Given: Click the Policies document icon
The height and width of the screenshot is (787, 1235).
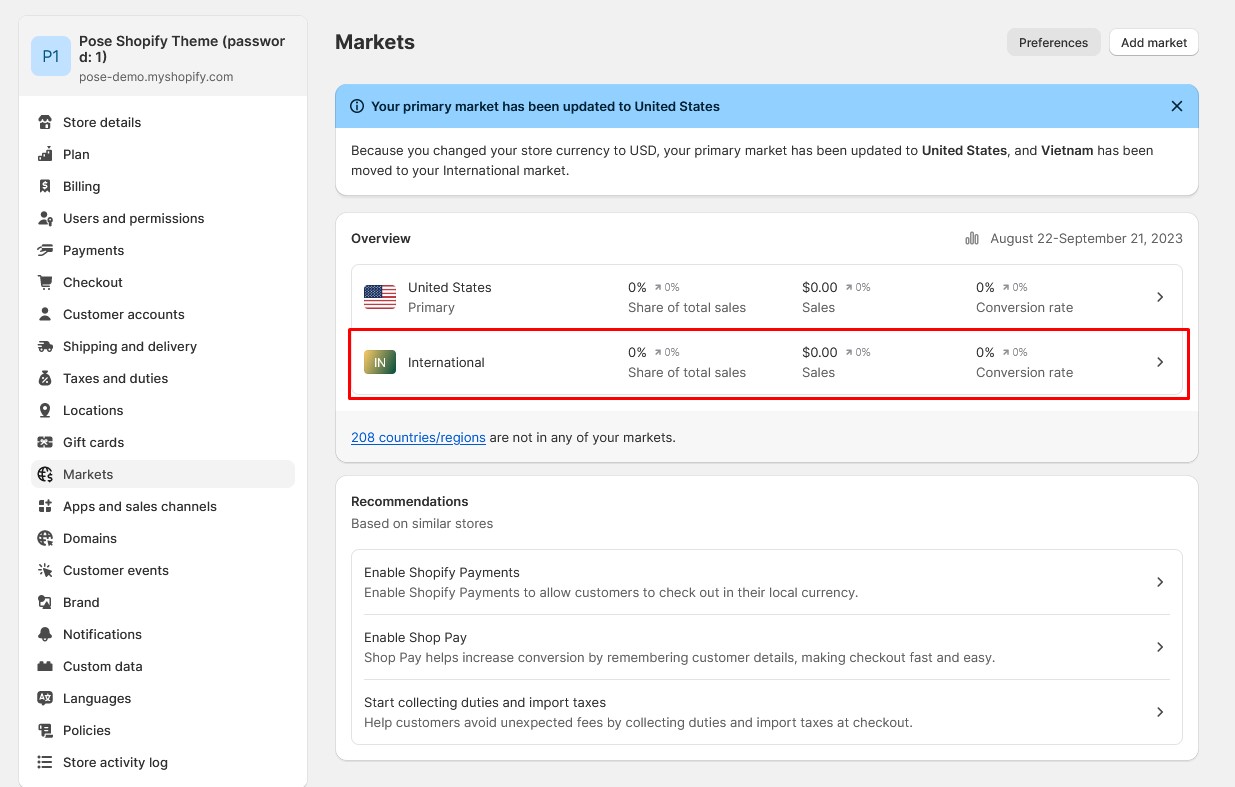Looking at the screenshot, I should click(x=45, y=730).
